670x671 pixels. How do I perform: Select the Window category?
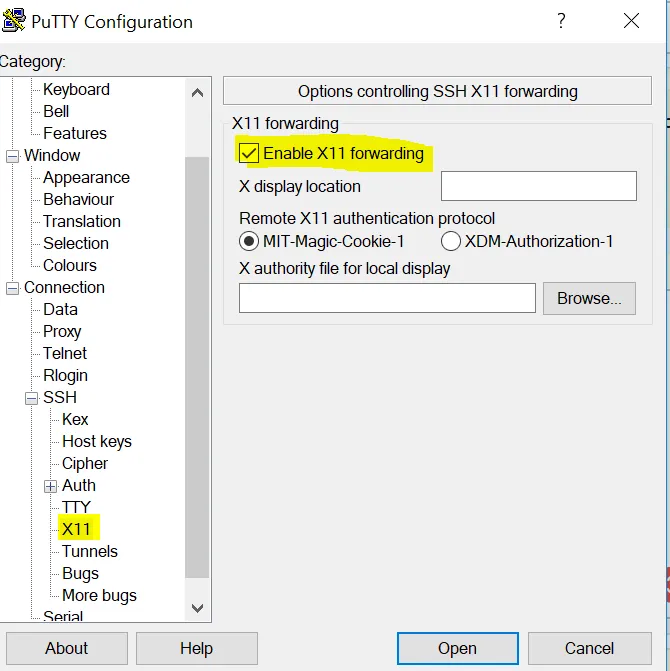tap(52, 155)
